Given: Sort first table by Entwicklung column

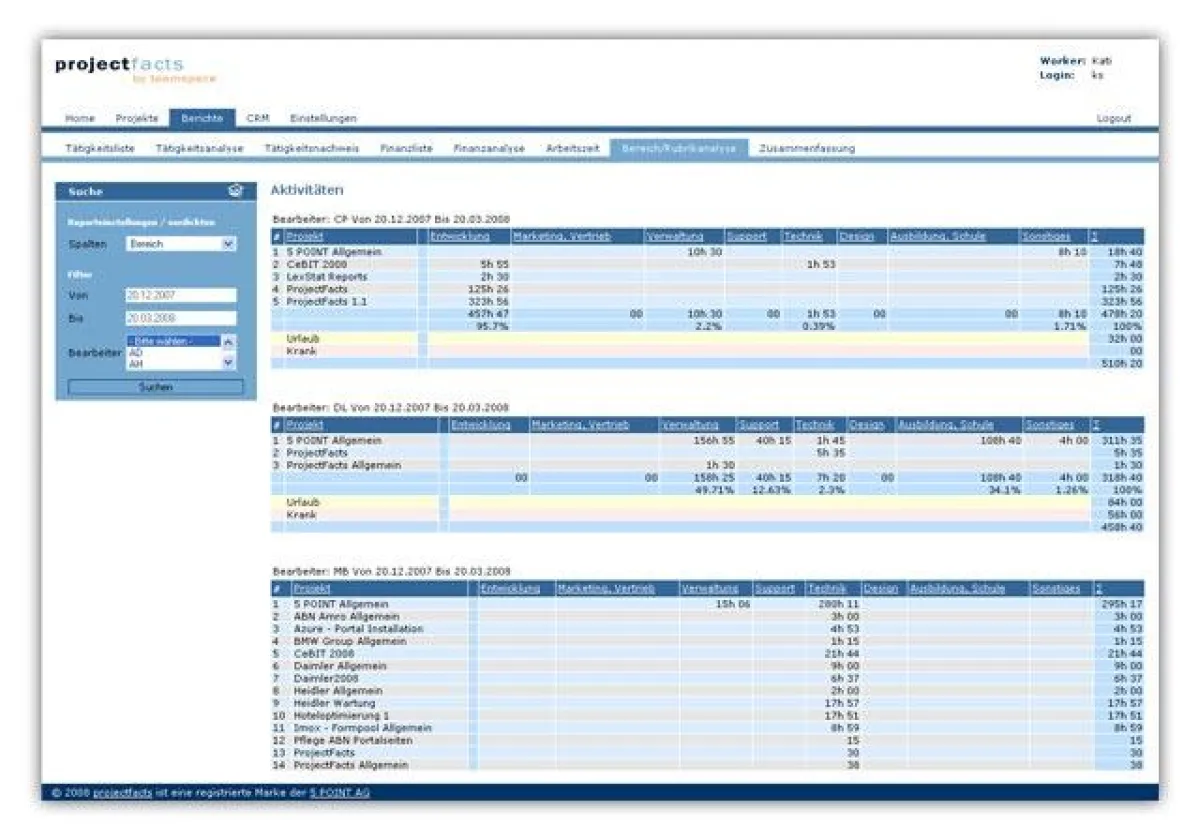Looking at the screenshot, I should click(459, 236).
